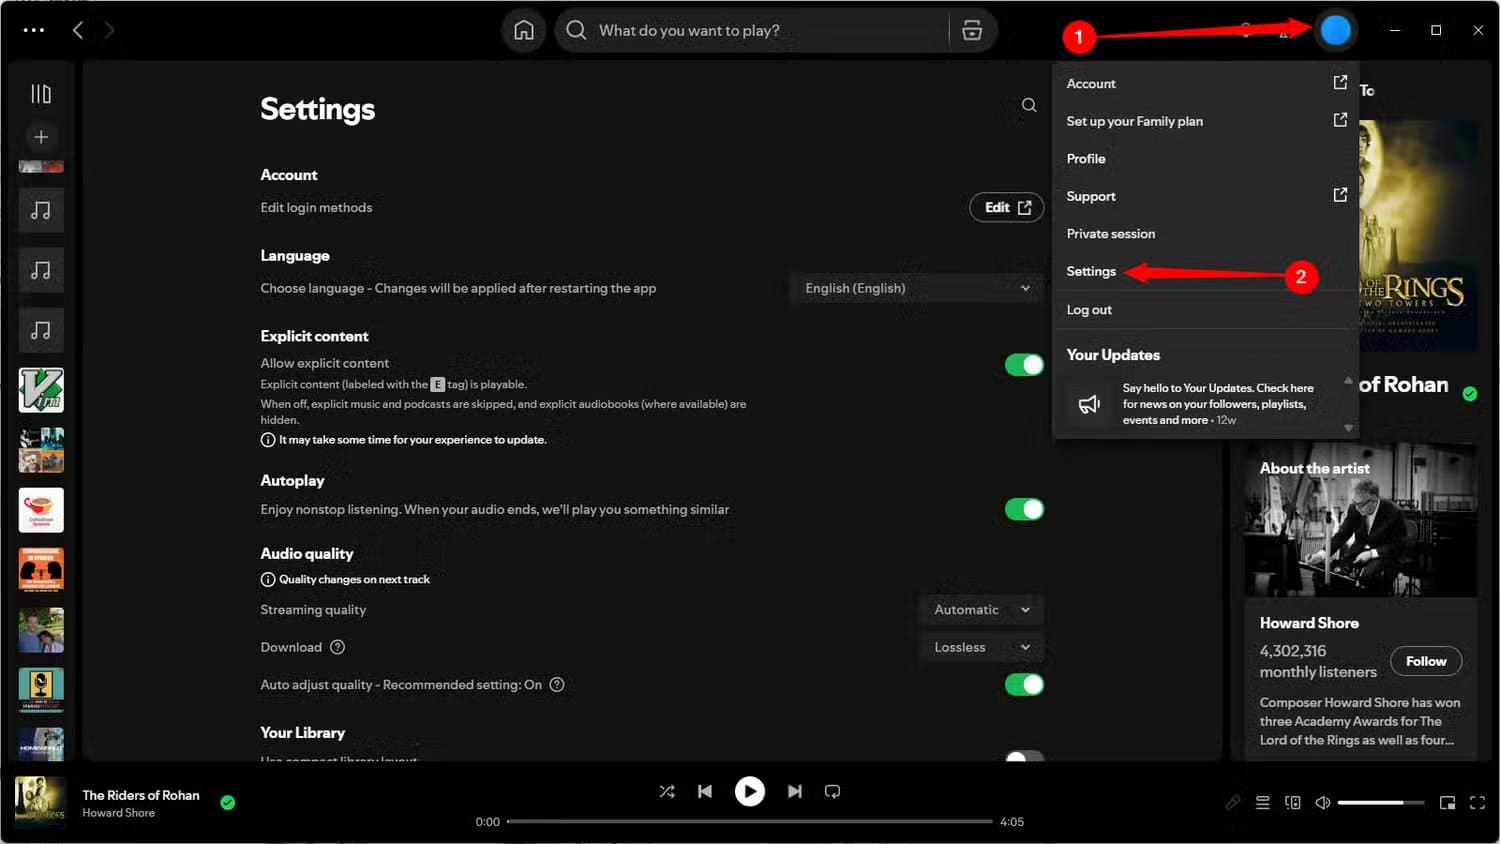Viewport: 1500px width, 844px height.
Task: Skip to next track
Action: pos(794,792)
